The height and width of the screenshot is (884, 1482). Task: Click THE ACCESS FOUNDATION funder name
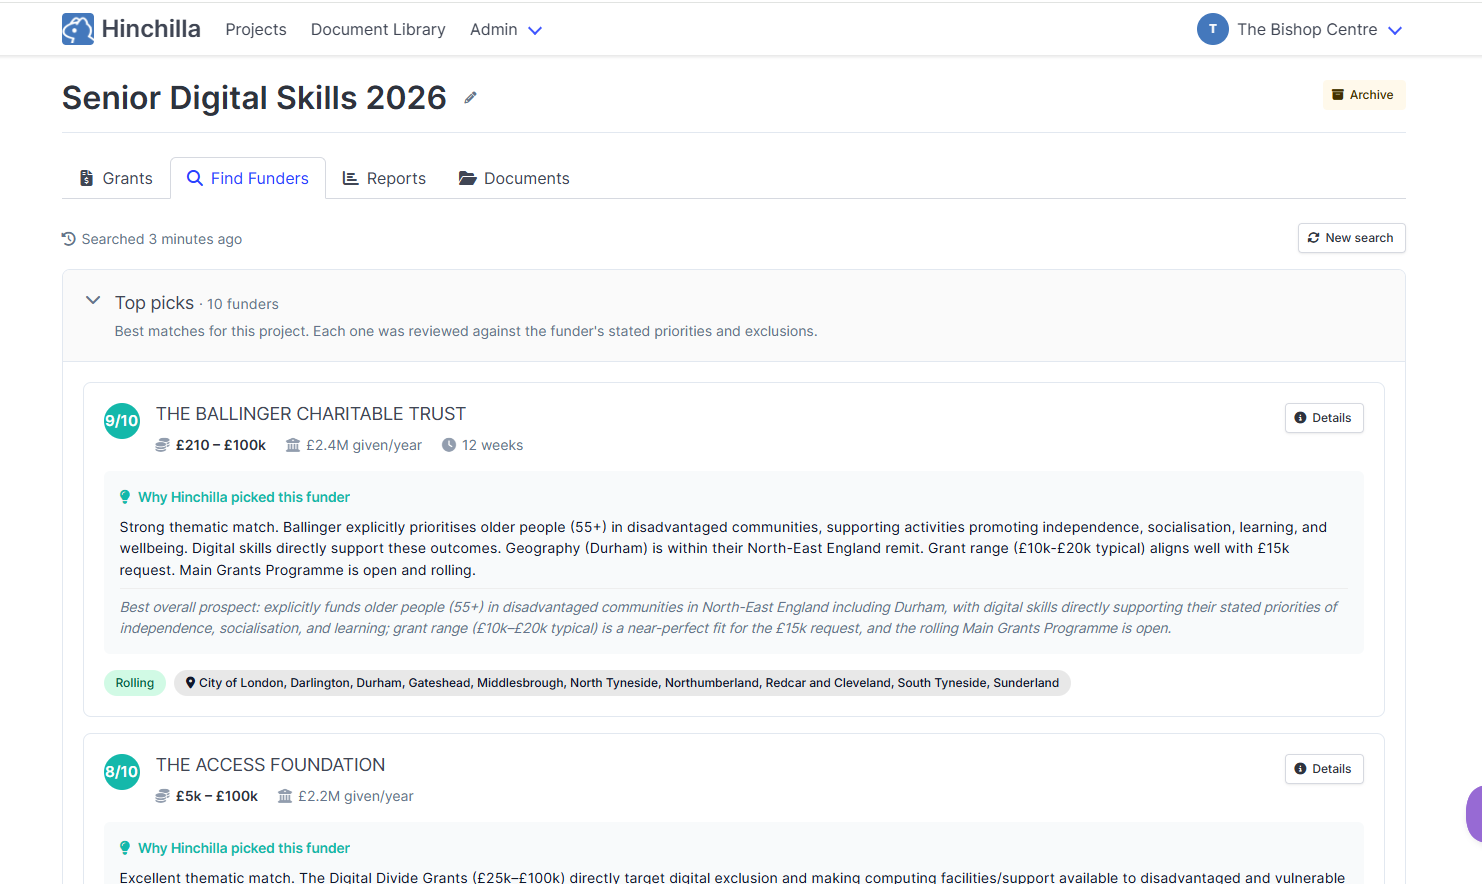pyautogui.click(x=270, y=765)
